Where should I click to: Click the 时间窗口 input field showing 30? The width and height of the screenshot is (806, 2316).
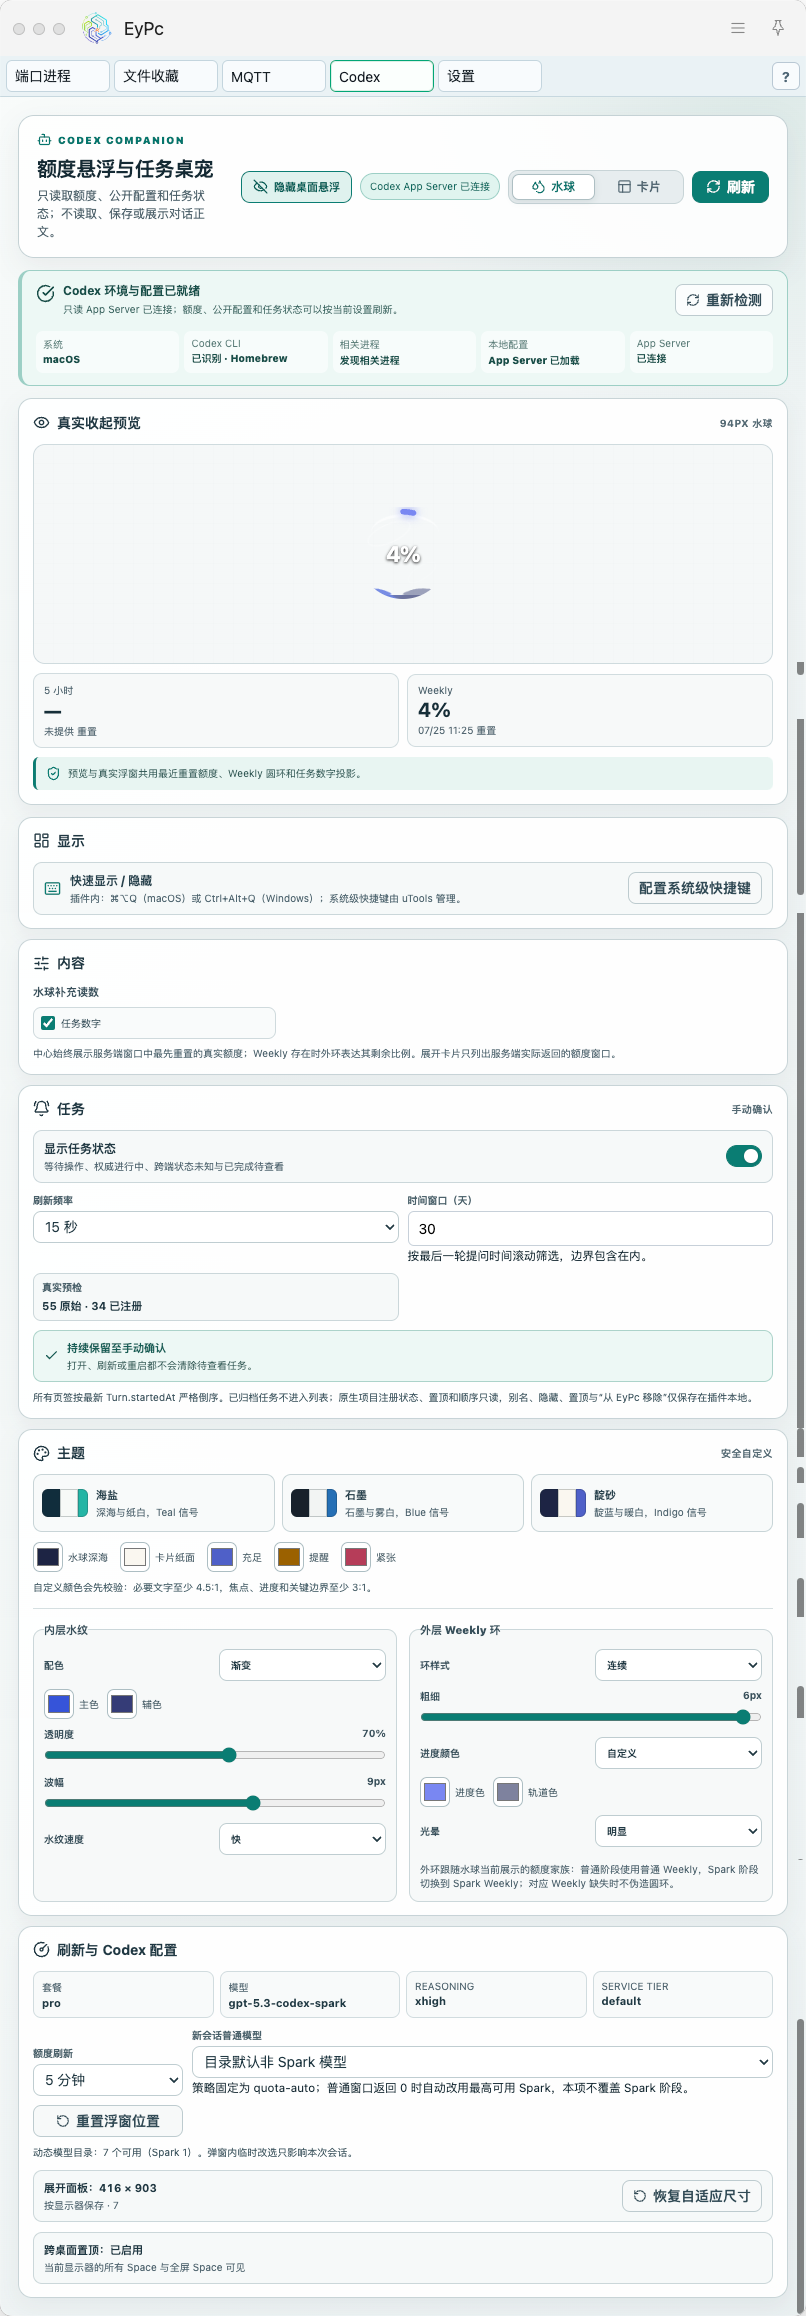click(x=590, y=1229)
